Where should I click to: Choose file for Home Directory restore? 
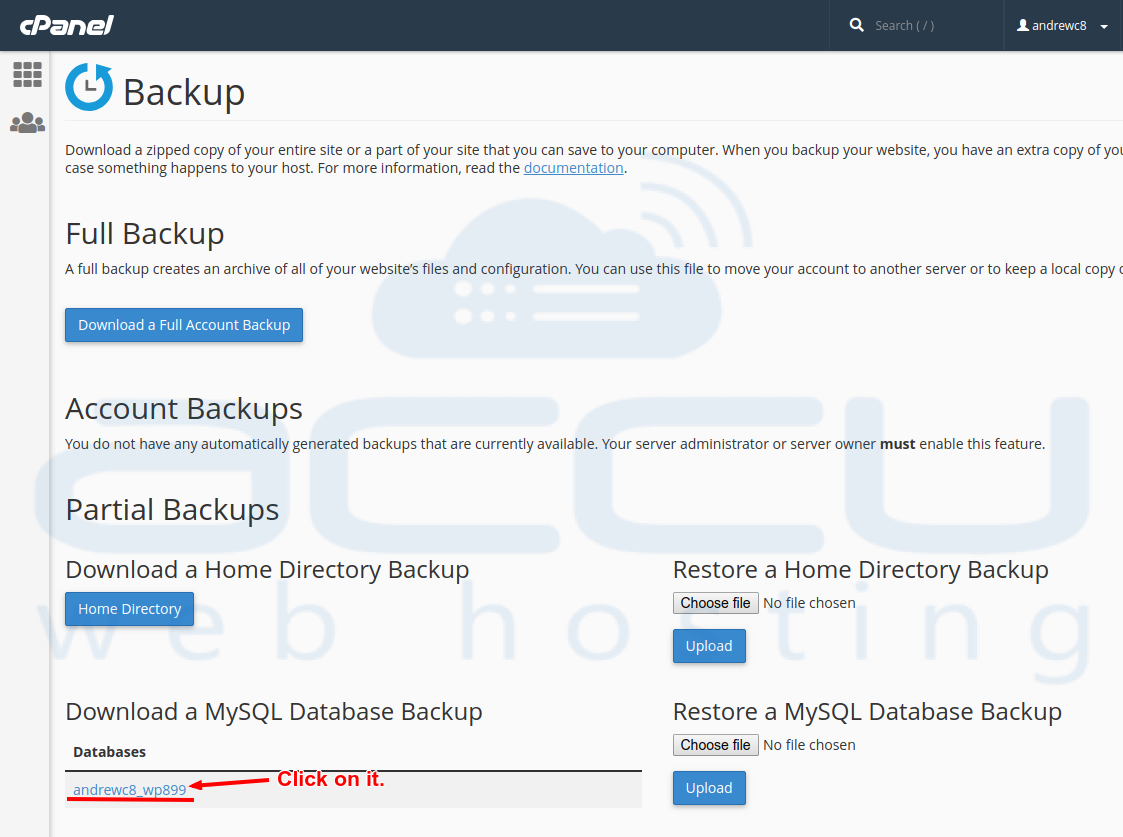coord(715,603)
